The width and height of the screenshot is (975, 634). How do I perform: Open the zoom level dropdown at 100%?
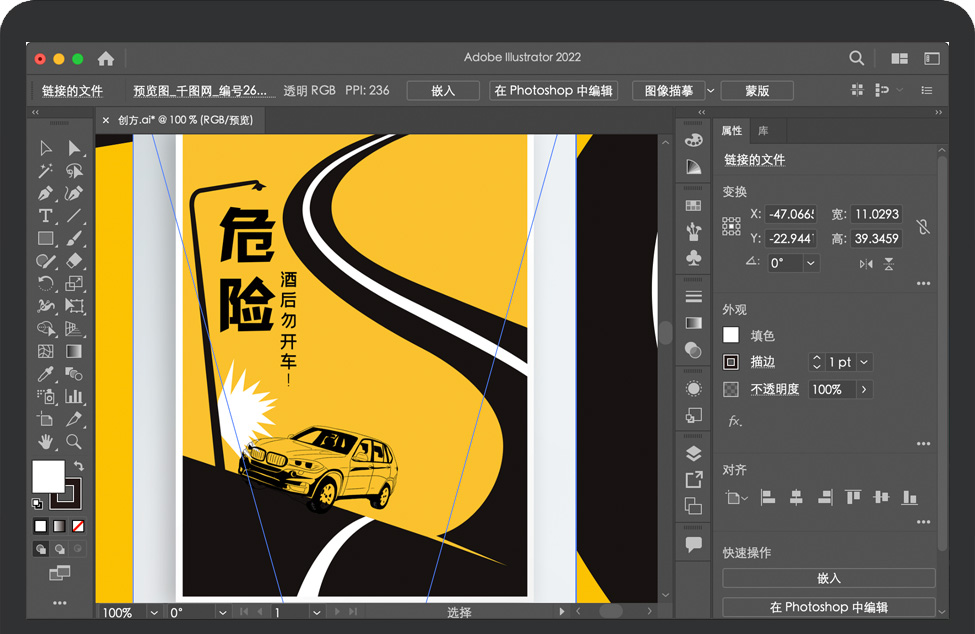pyautogui.click(x=154, y=612)
